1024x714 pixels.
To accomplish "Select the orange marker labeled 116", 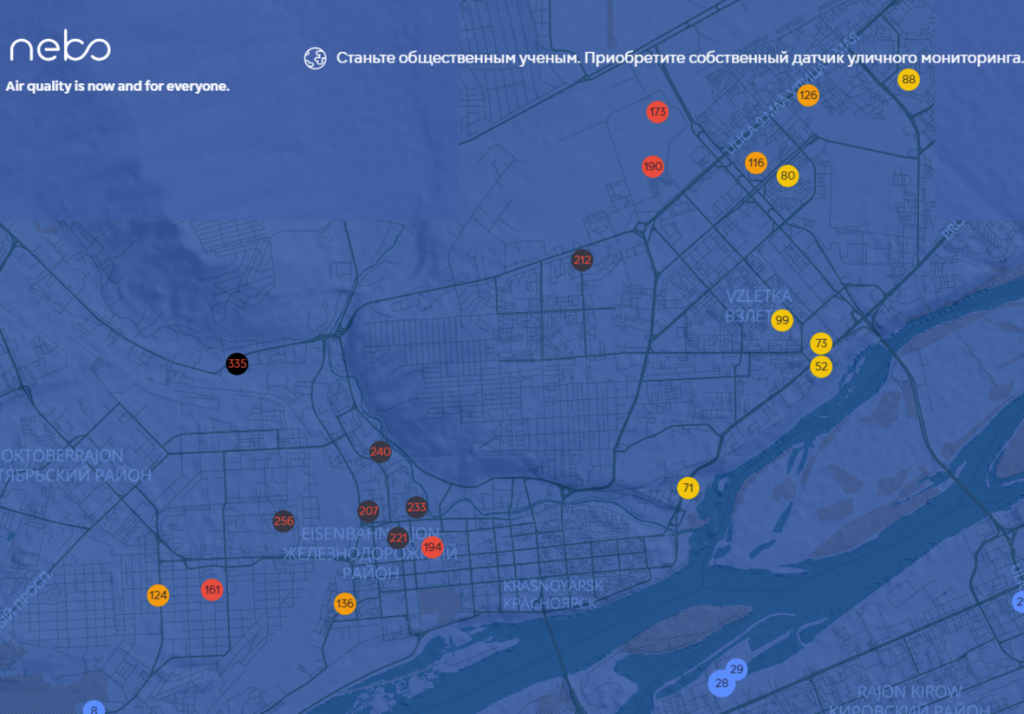I will click(756, 163).
